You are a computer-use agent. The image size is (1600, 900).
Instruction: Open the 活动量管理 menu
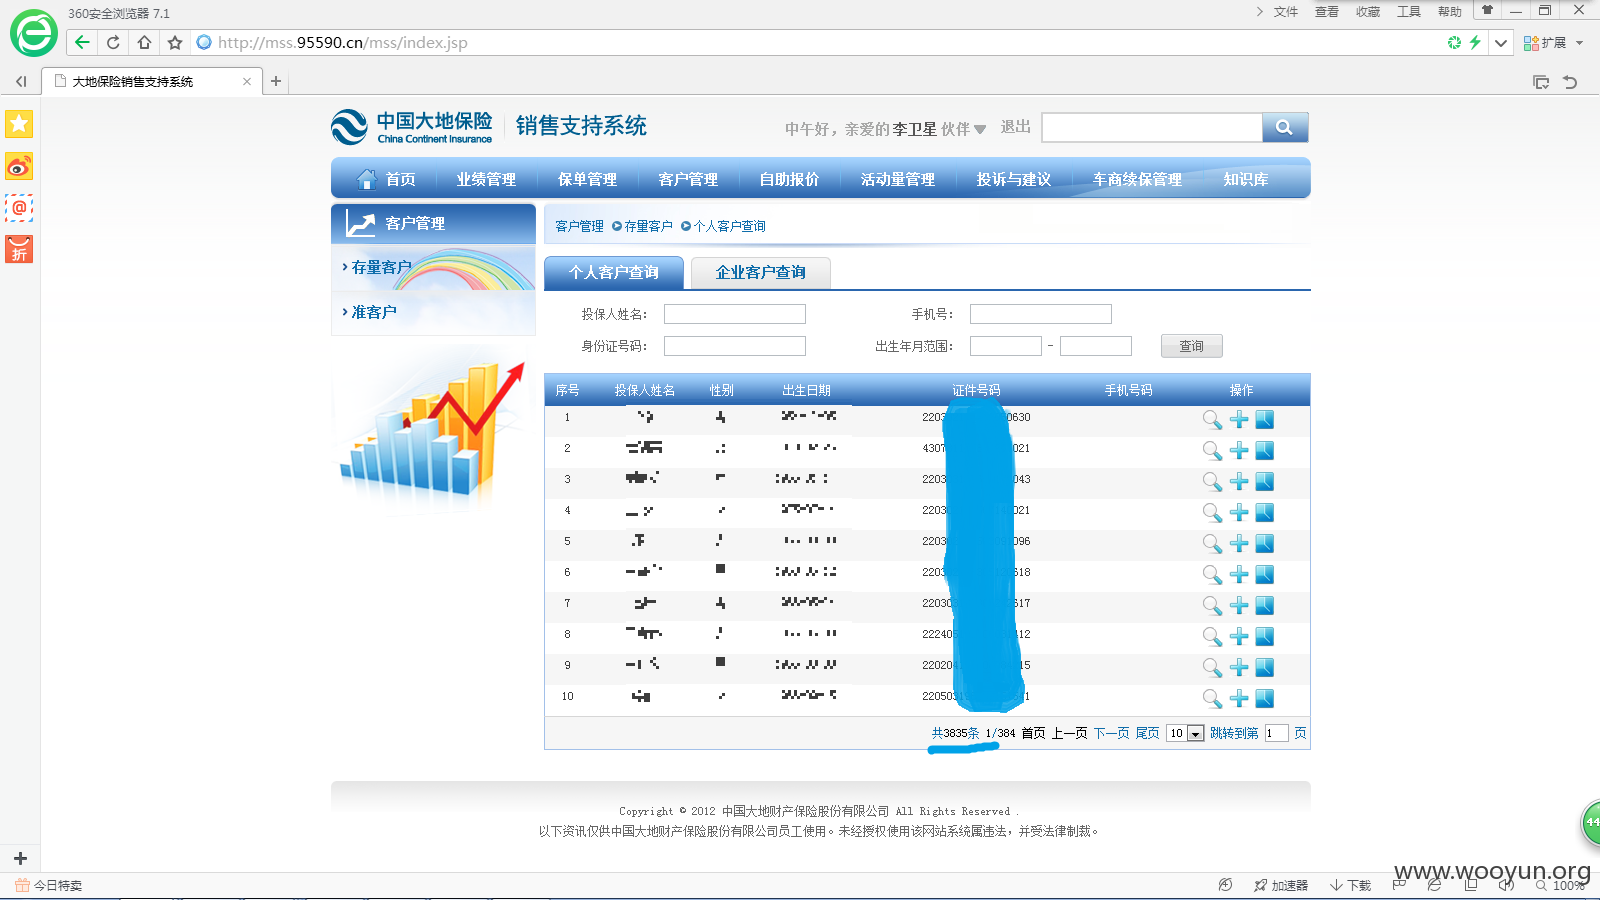pos(898,179)
